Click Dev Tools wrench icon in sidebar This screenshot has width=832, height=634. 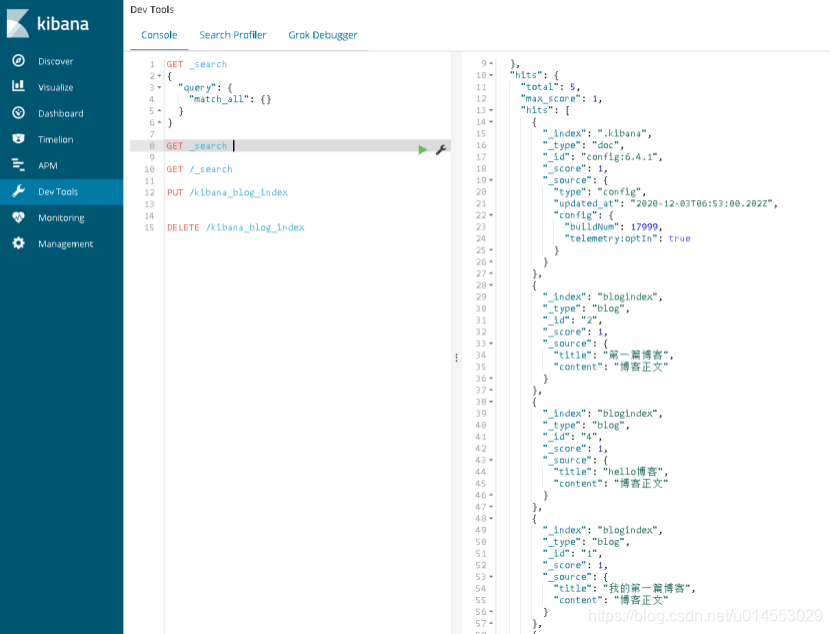click(x=19, y=191)
